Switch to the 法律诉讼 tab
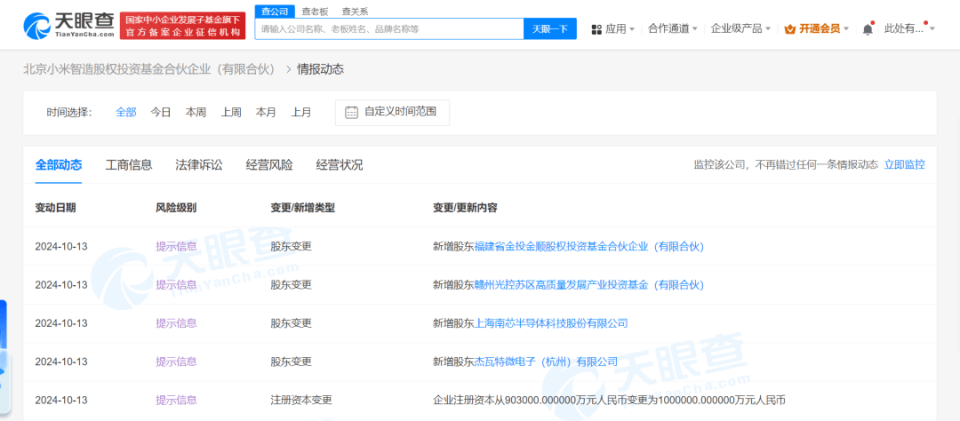Image resolution: width=960 pixels, height=421 pixels. point(199,165)
